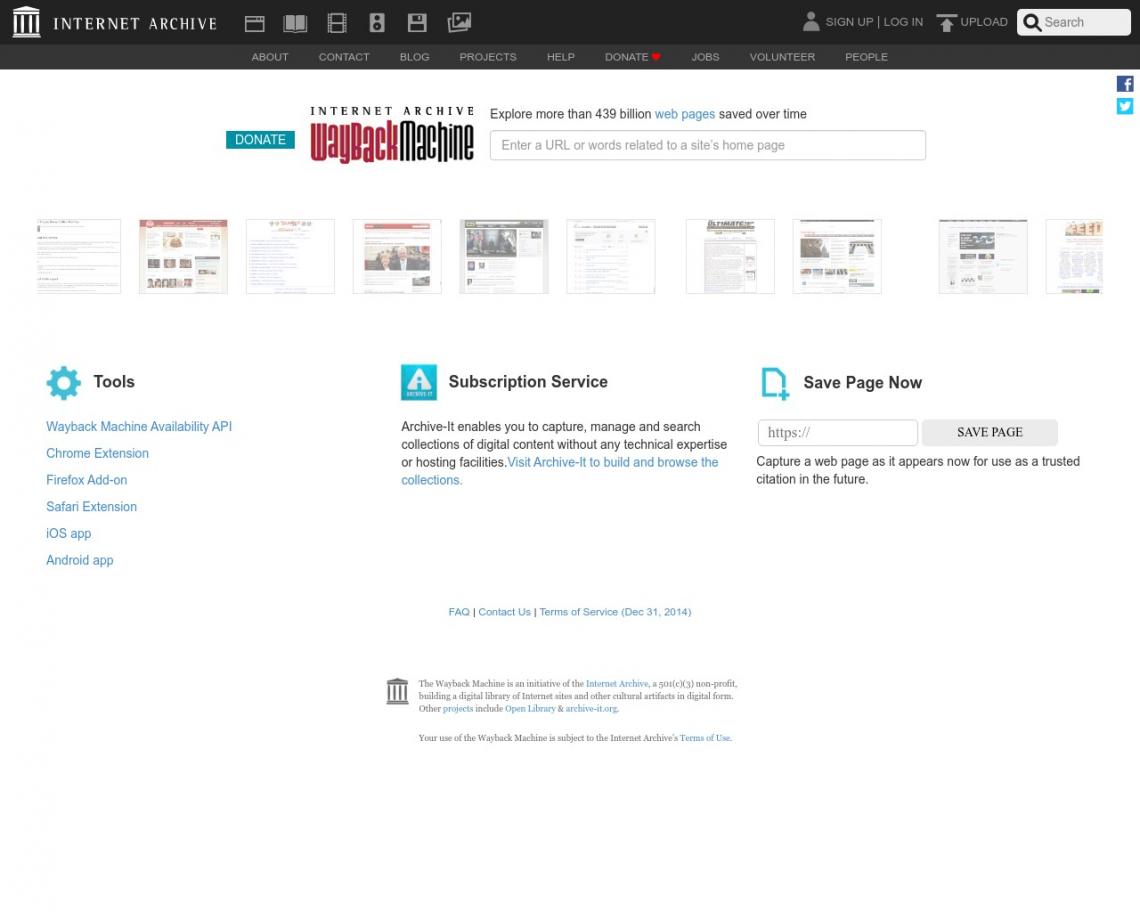Open the 'web pages' link
The image size is (1140, 912).
[x=685, y=114]
